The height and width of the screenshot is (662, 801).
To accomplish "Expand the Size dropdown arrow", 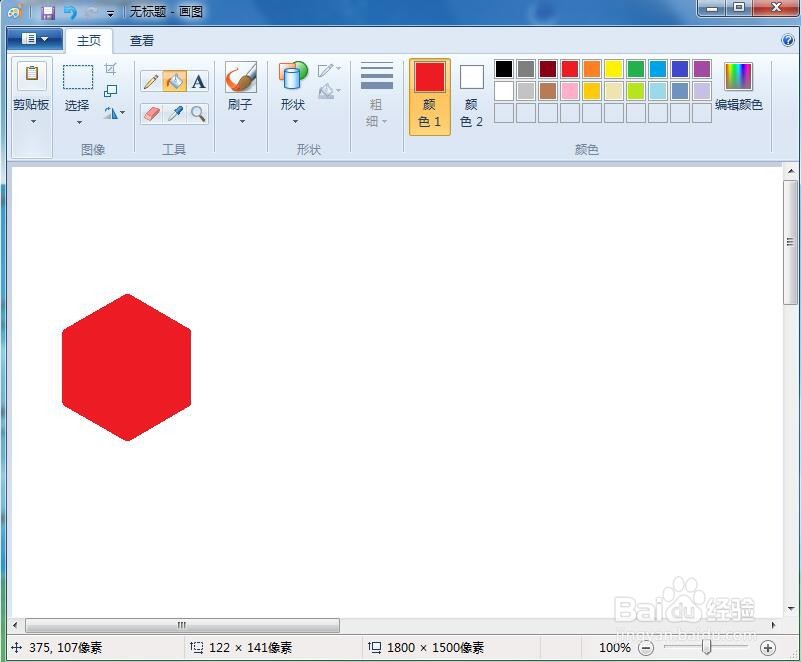I will (x=385, y=122).
